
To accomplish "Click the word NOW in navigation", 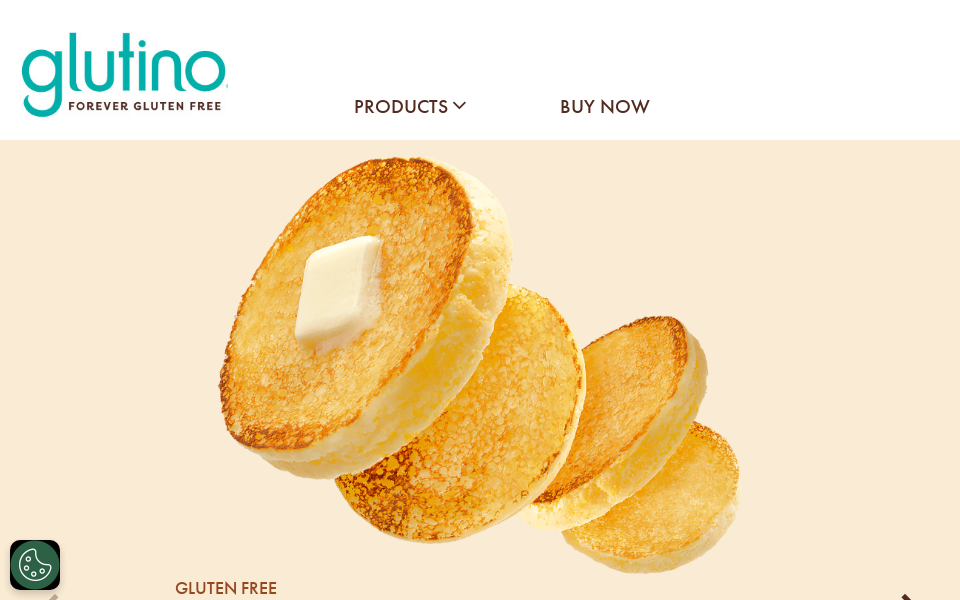I will 624,107.
